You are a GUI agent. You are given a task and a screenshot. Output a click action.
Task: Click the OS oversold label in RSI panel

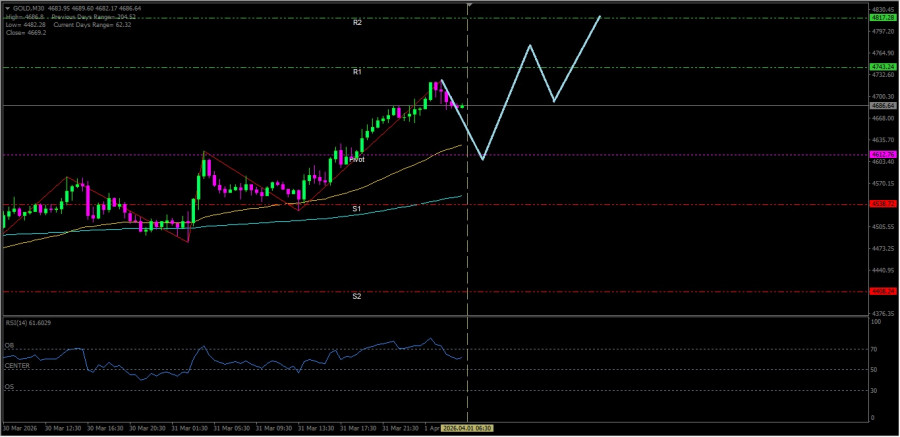pos(9,386)
